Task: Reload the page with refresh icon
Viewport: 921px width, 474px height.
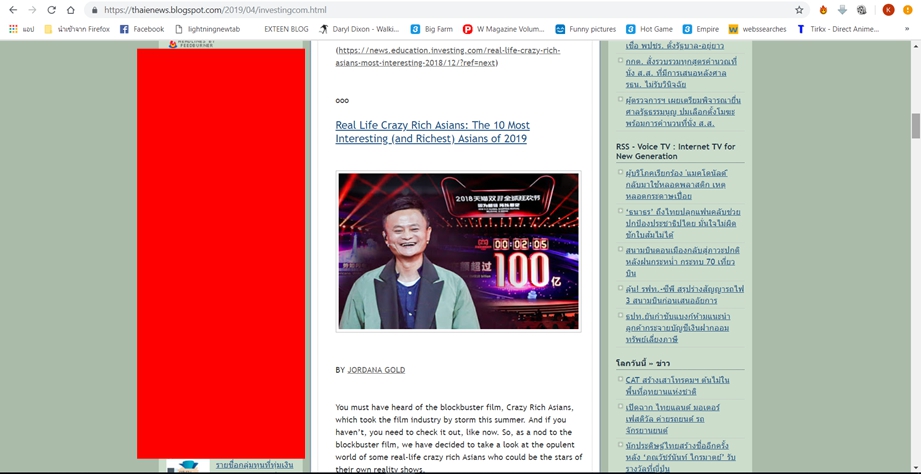Action: pos(52,10)
